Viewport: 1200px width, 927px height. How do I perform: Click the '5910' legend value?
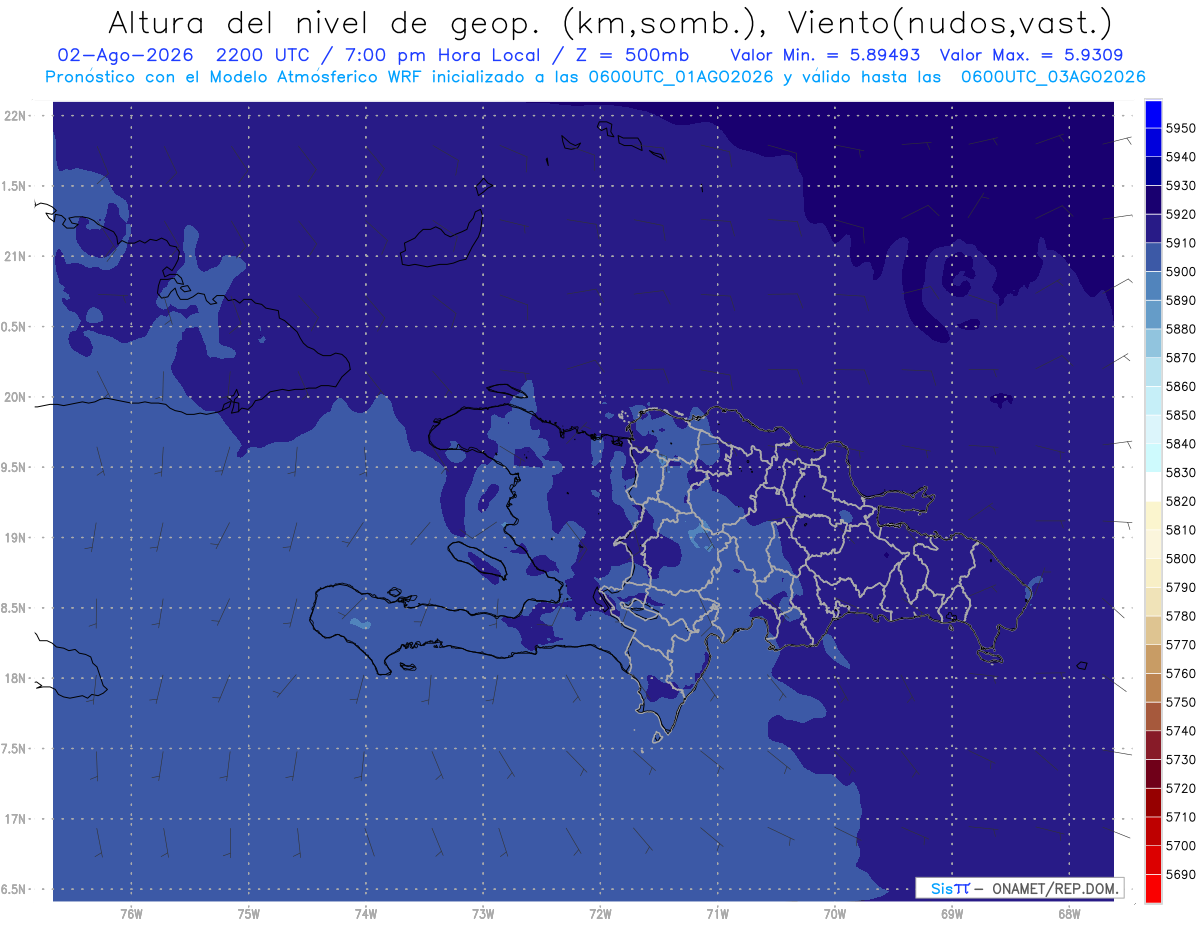[1180, 243]
